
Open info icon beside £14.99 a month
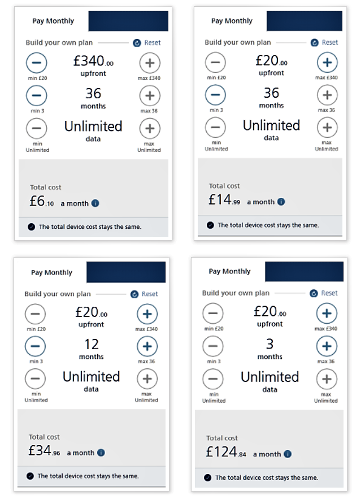coord(281,202)
